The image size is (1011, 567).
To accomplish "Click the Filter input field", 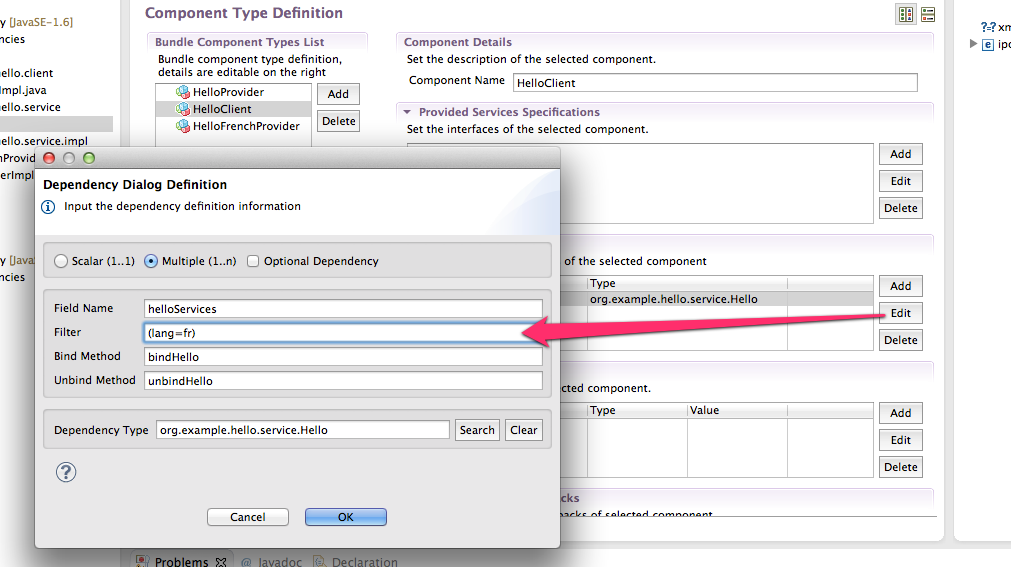I will [343, 332].
